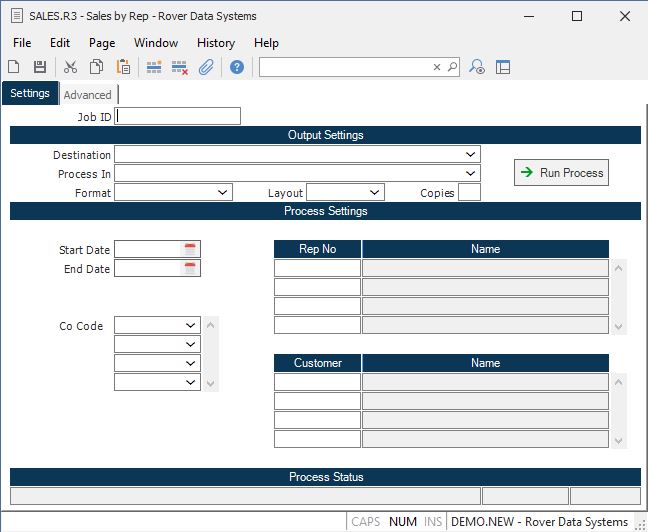Open the End Date calendar picker

tap(191, 268)
